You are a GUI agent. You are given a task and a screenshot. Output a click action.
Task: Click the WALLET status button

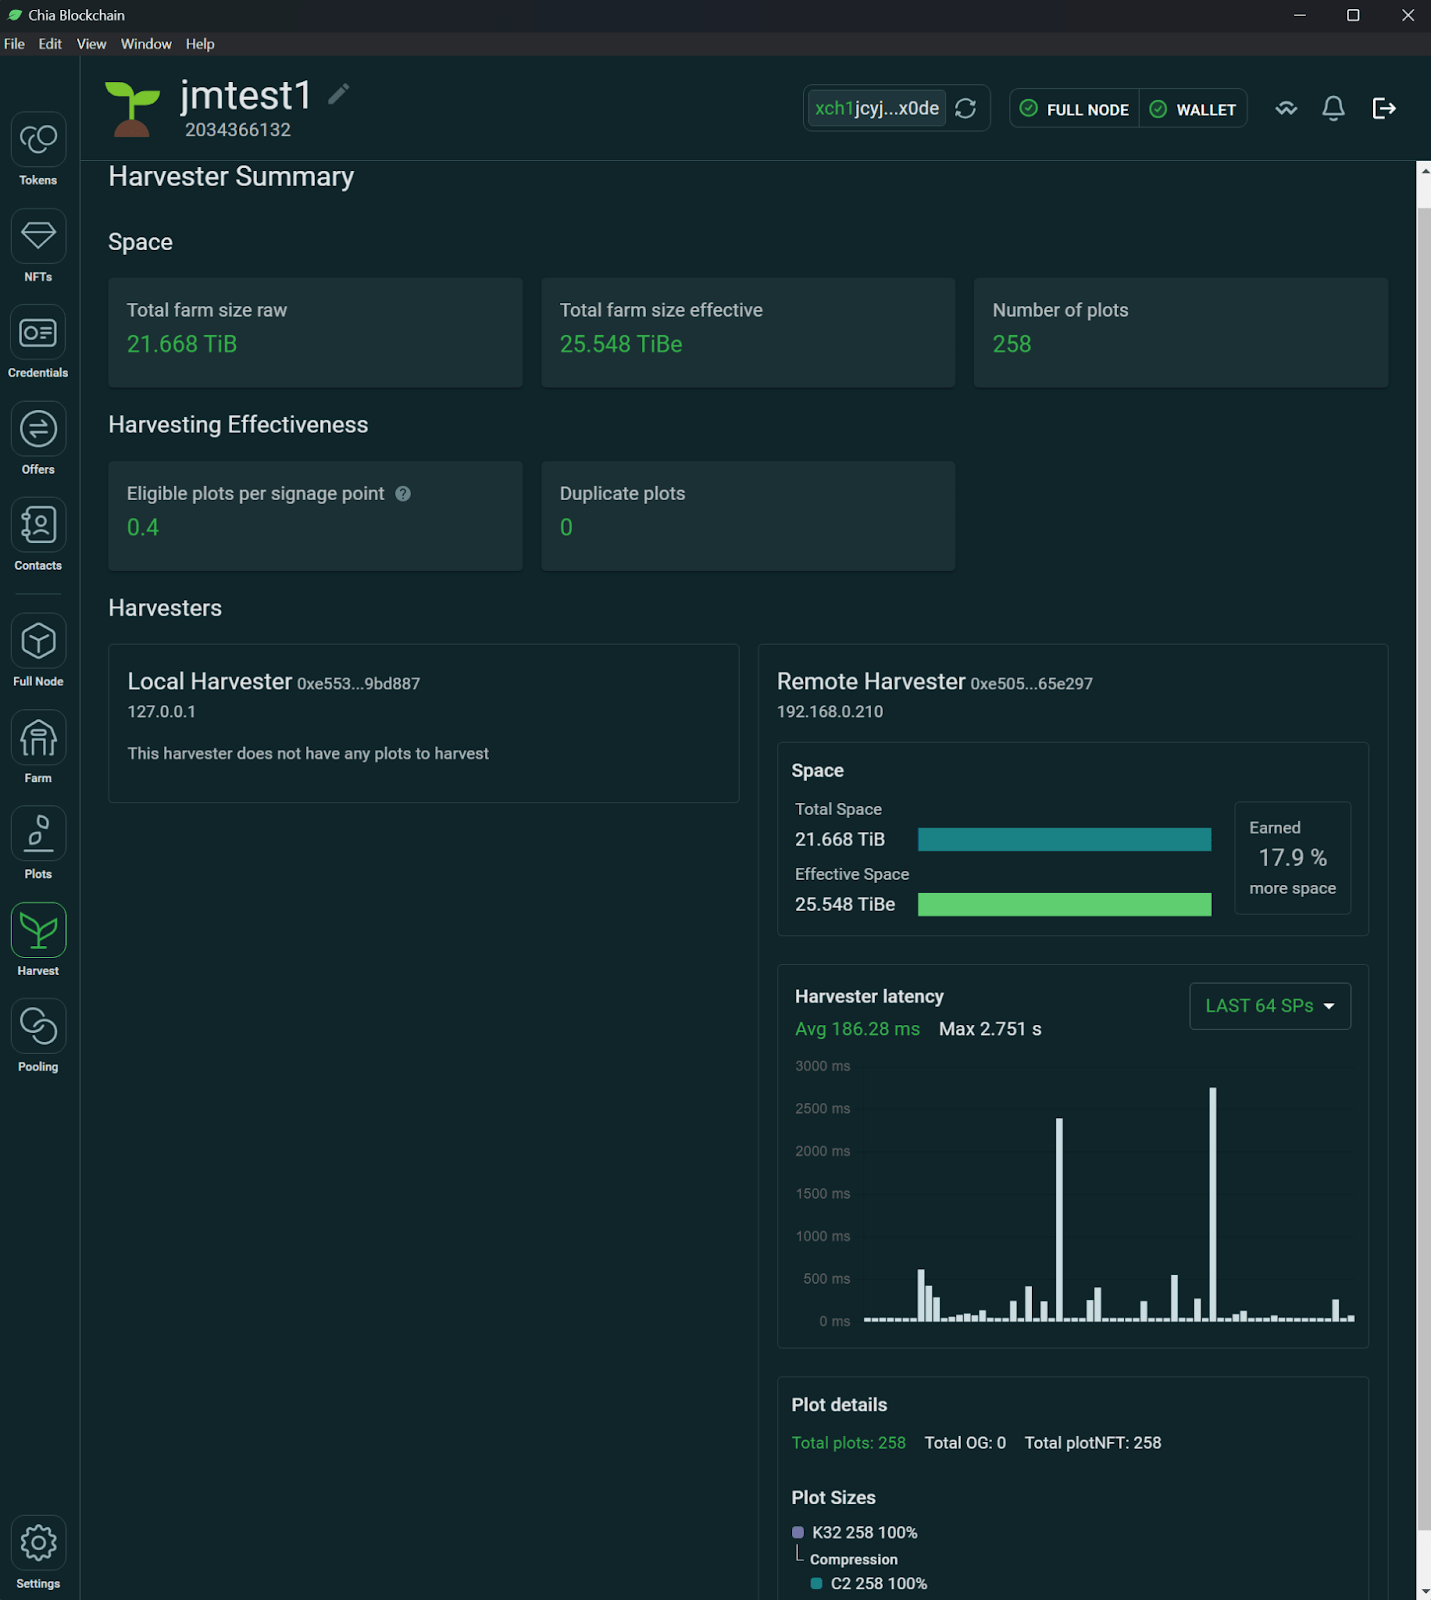[x=1193, y=109]
